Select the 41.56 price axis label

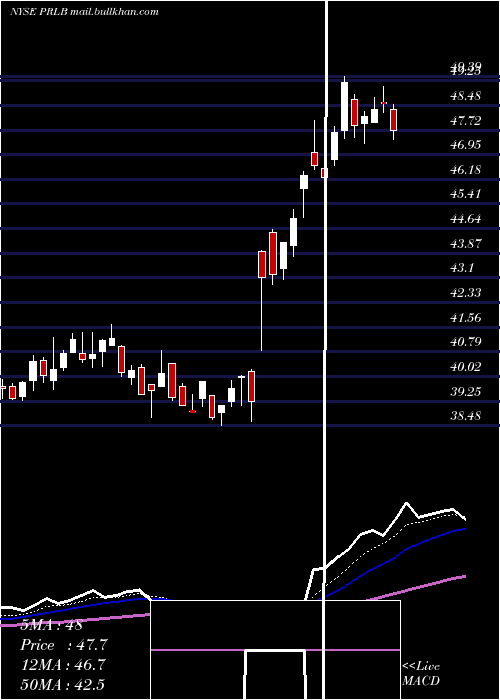(465, 317)
